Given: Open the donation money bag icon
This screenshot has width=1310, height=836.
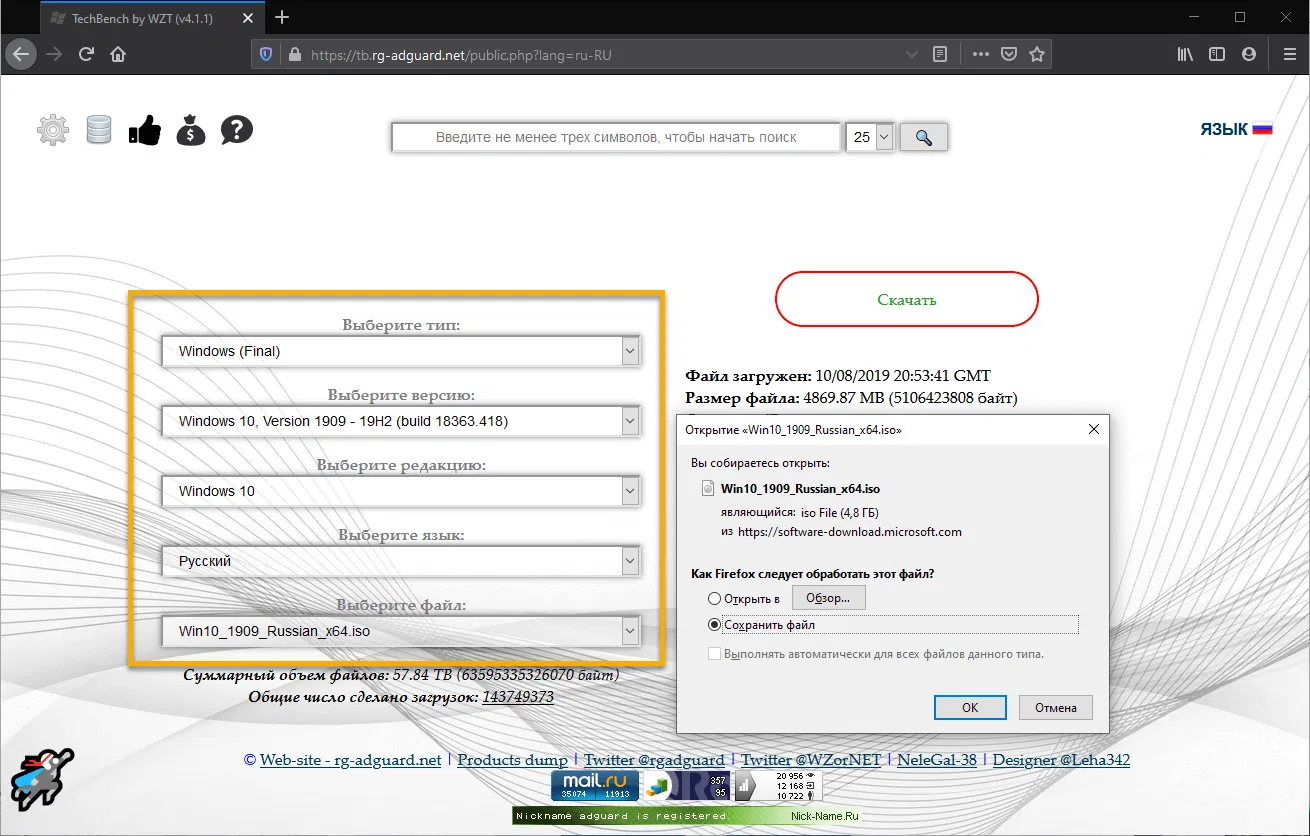Looking at the screenshot, I should pyautogui.click(x=190, y=129).
